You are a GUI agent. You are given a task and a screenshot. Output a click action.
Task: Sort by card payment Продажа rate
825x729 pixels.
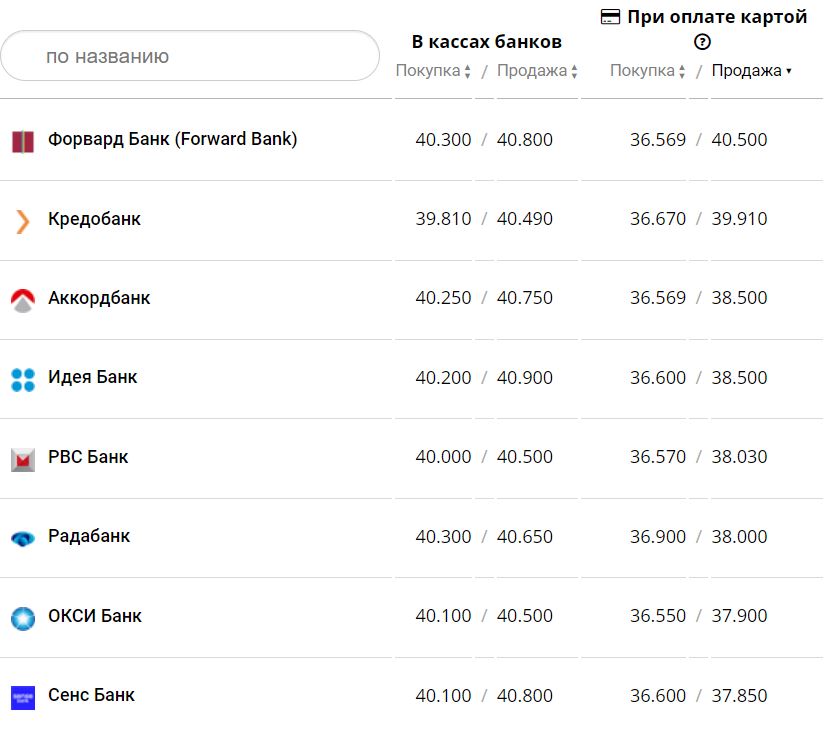(751, 71)
